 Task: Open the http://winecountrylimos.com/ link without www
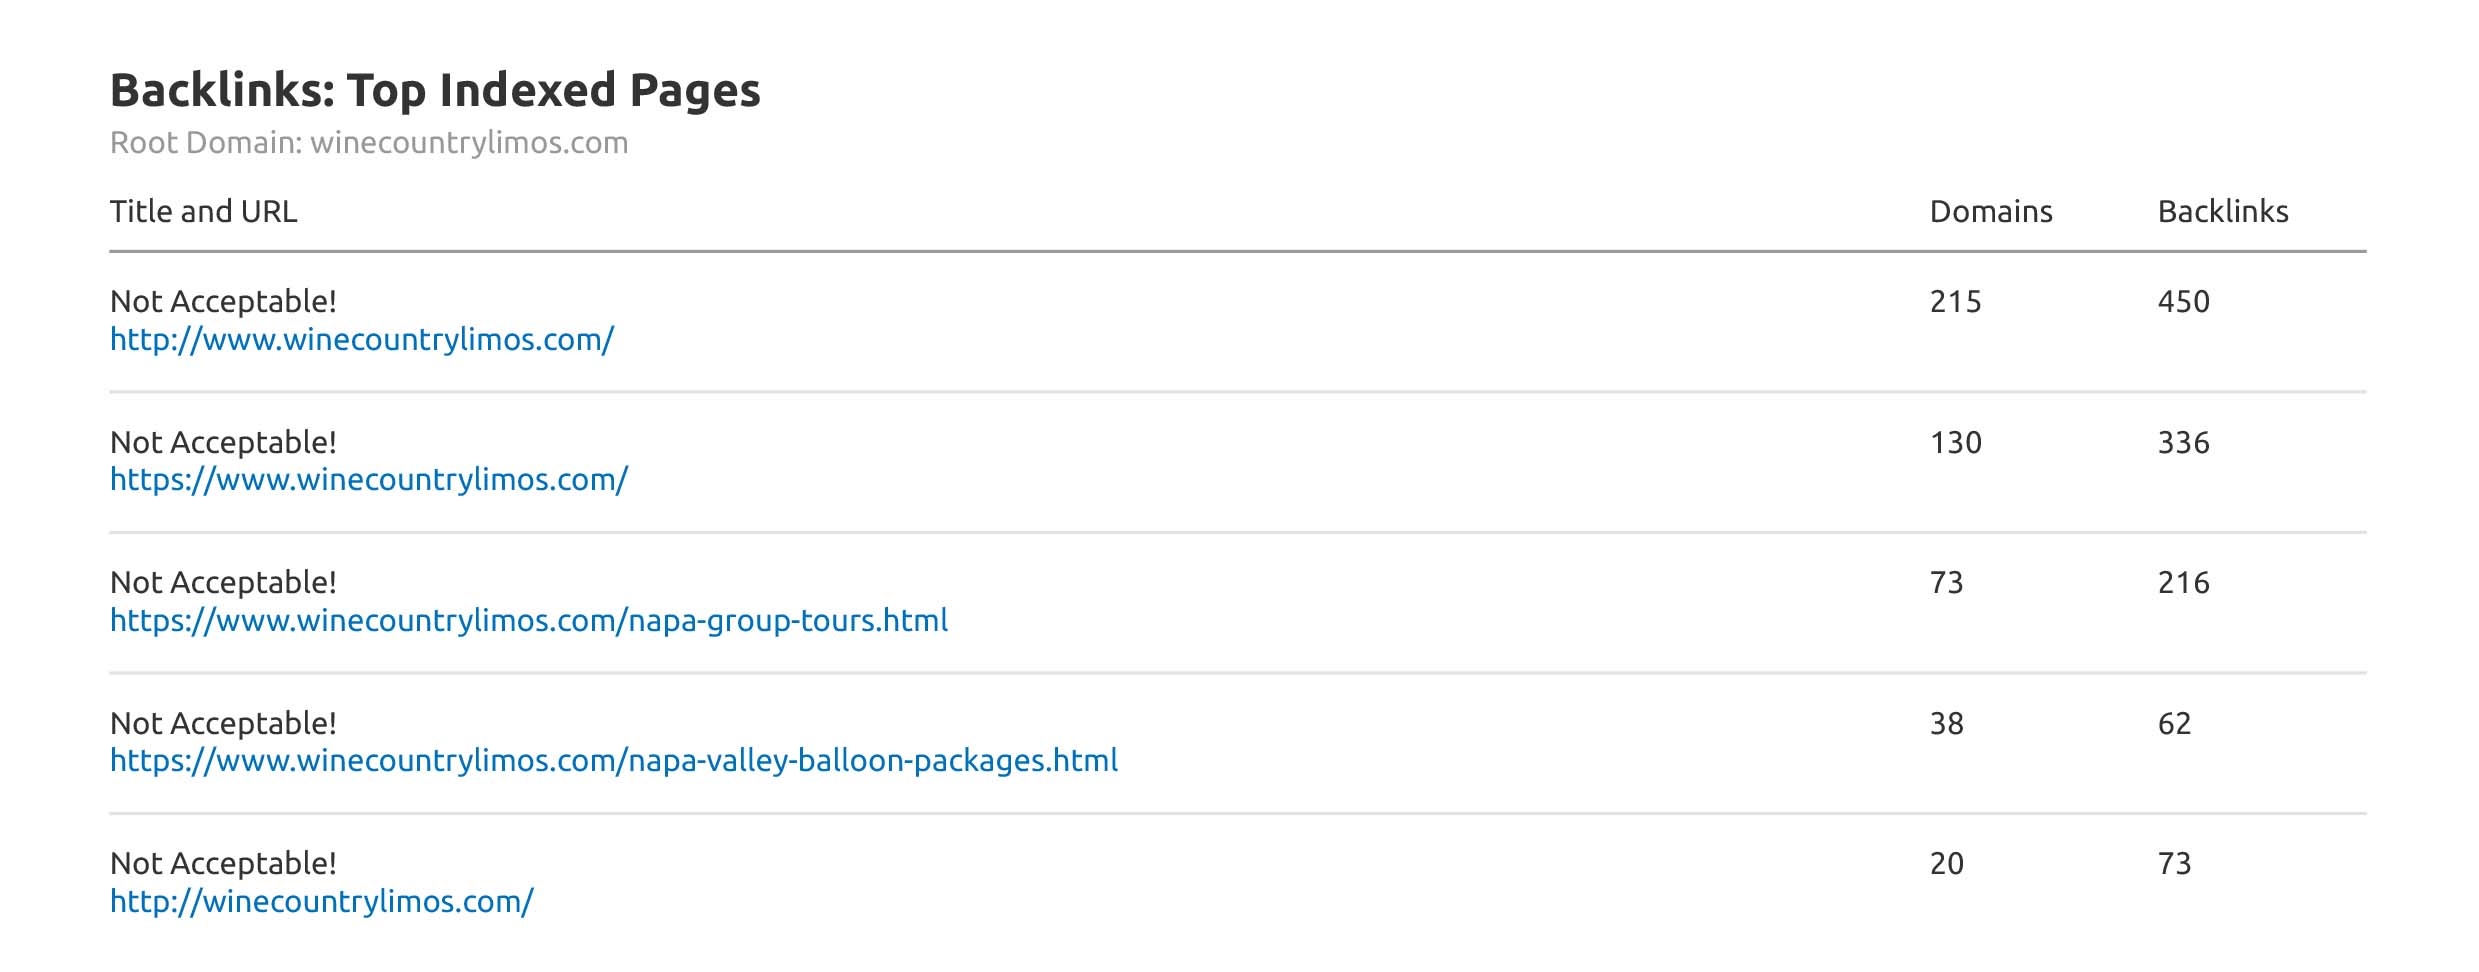coord(321,902)
